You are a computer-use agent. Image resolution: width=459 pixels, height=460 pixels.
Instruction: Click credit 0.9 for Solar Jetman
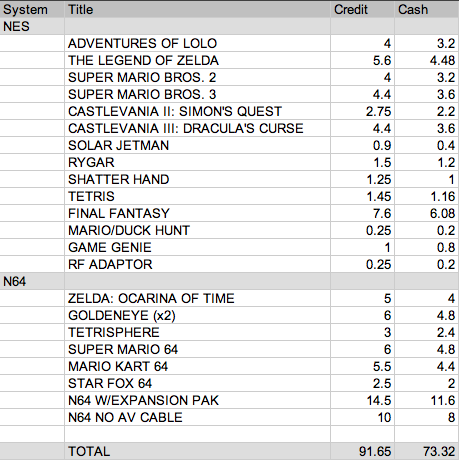362,145
